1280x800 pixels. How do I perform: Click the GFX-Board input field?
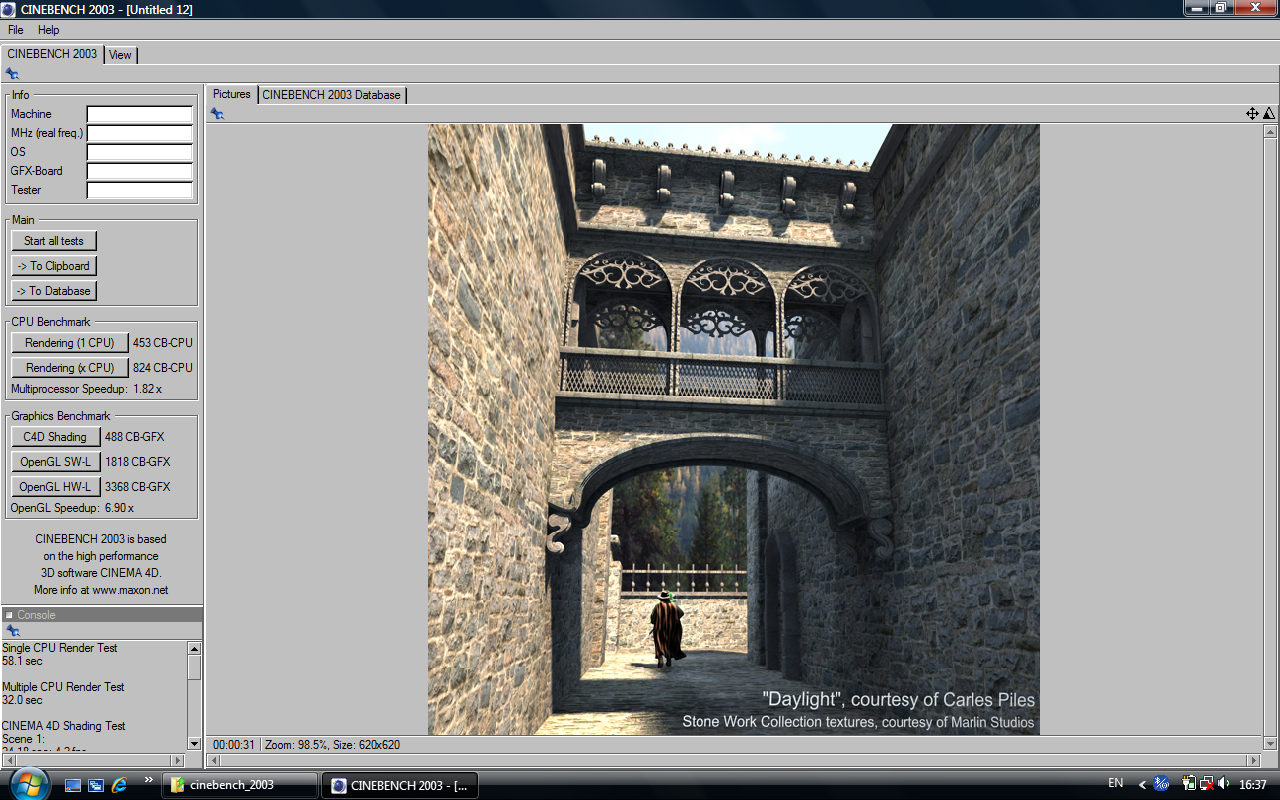[140, 171]
